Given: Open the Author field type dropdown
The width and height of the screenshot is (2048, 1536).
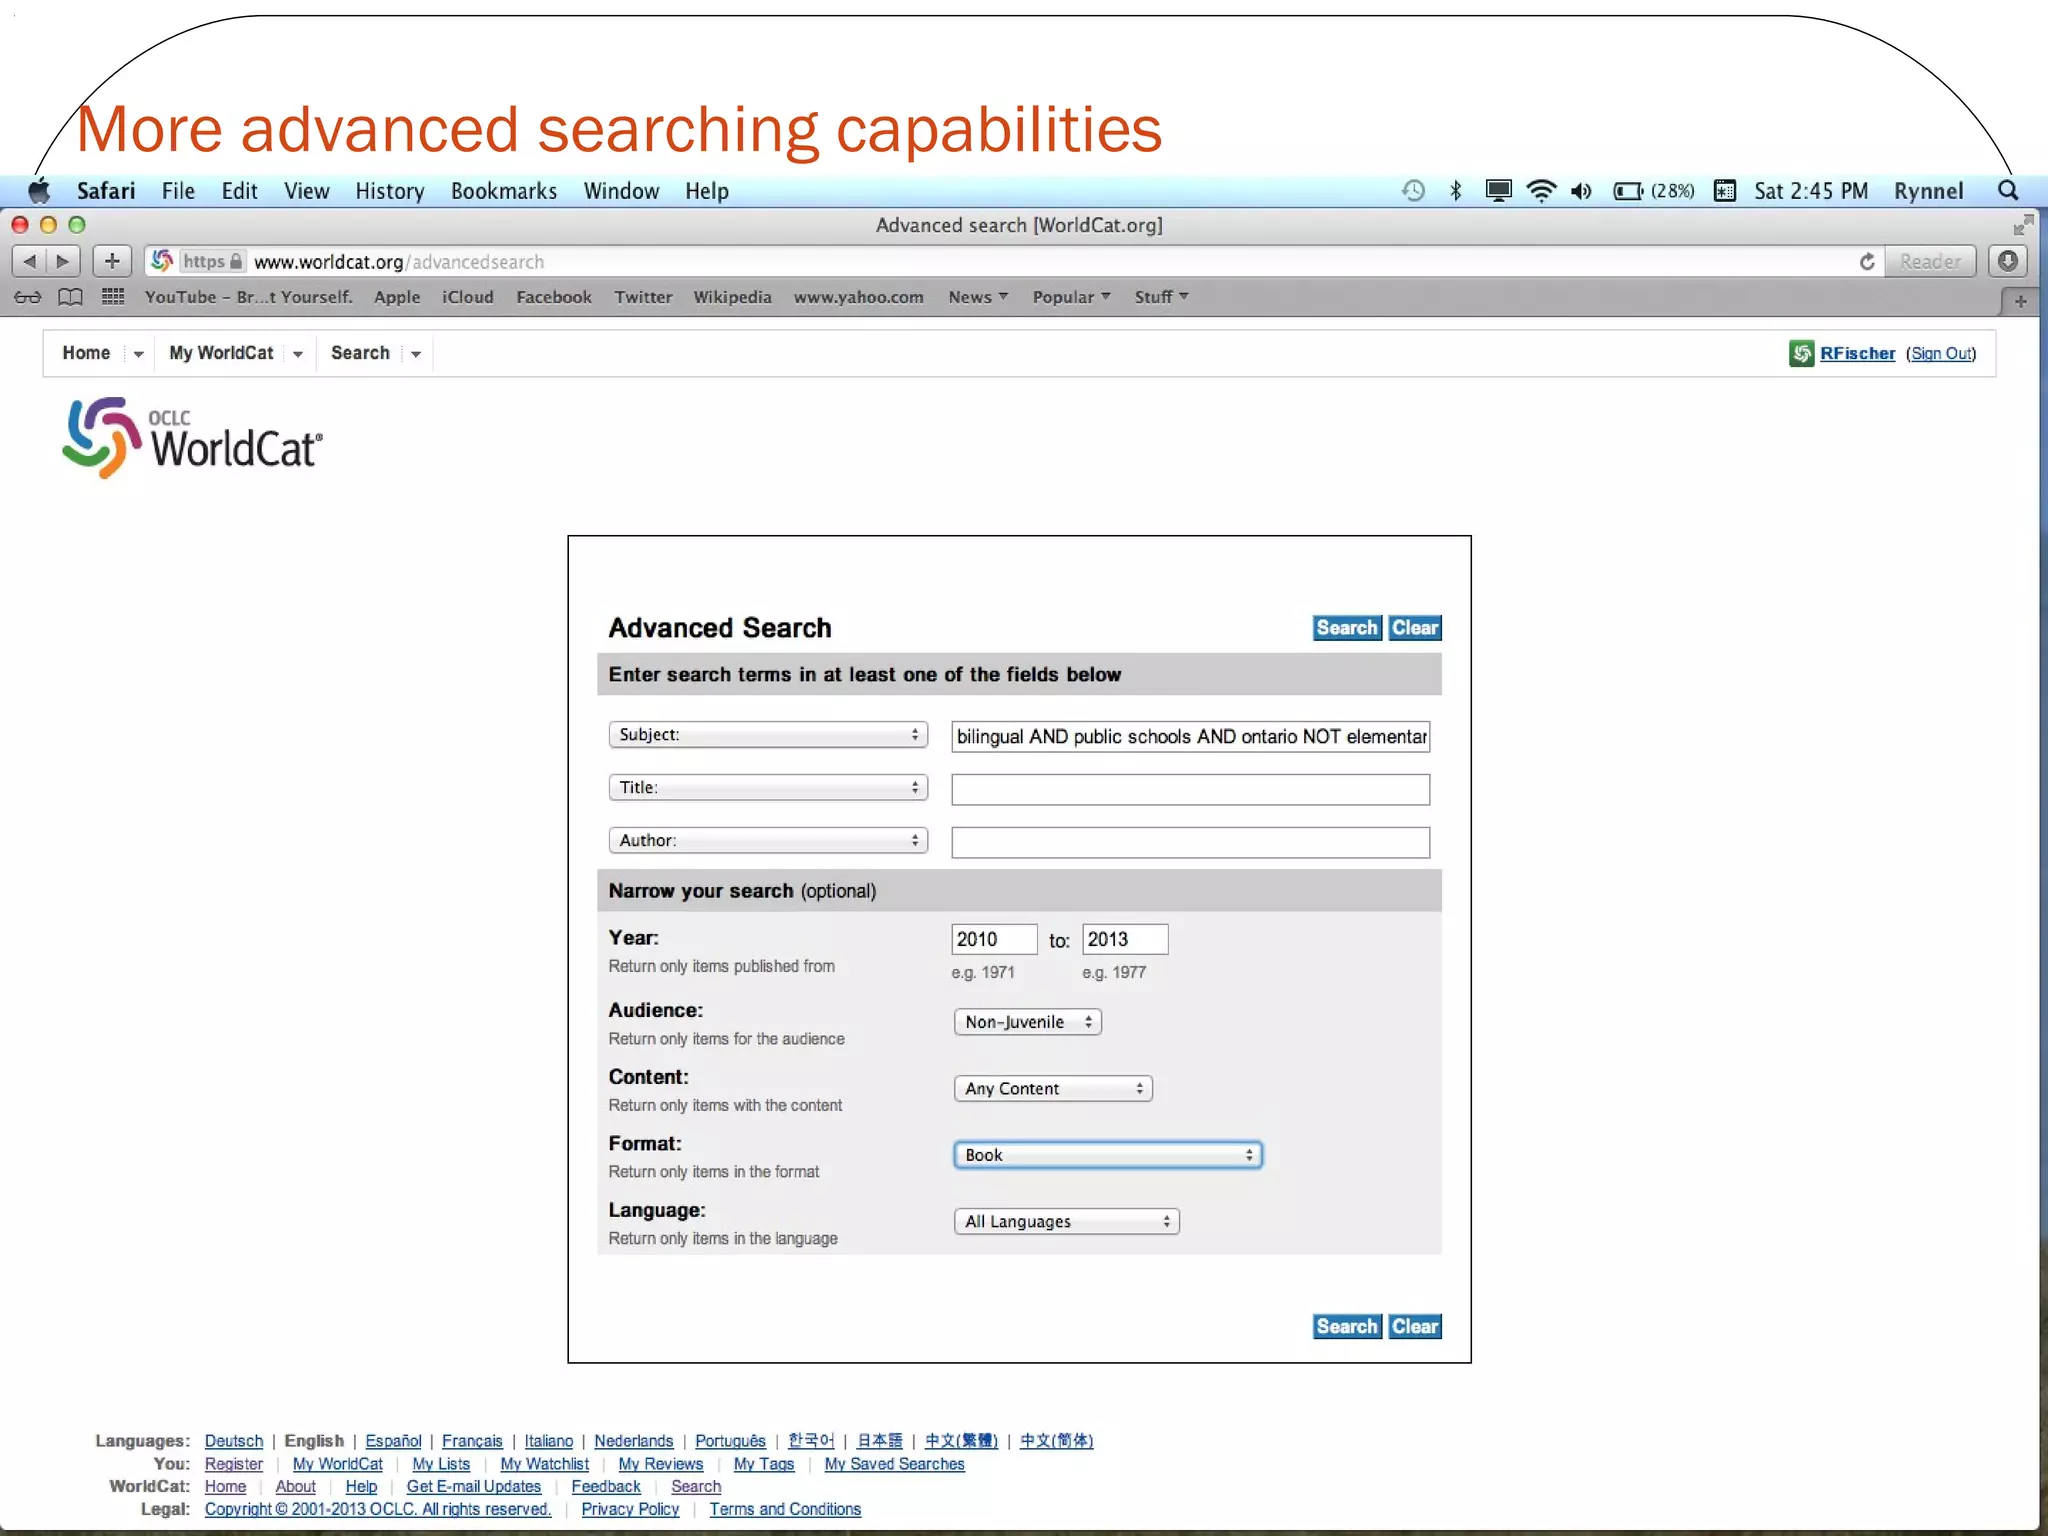Looking at the screenshot, I should [x=768, y=840].
